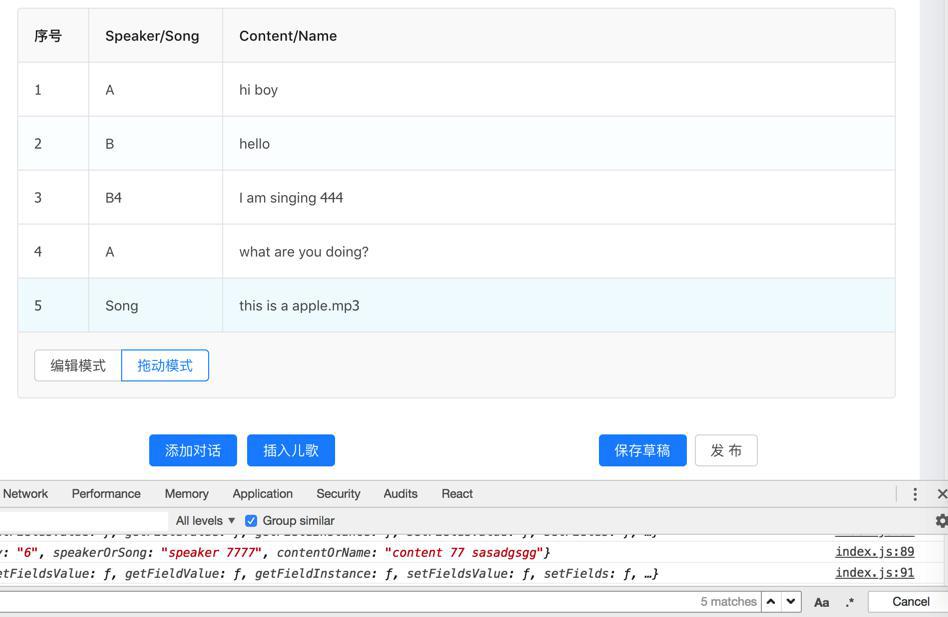Open source link index.js:89
The width and height of the screenshot is (948, 617).
pos(874,551)
